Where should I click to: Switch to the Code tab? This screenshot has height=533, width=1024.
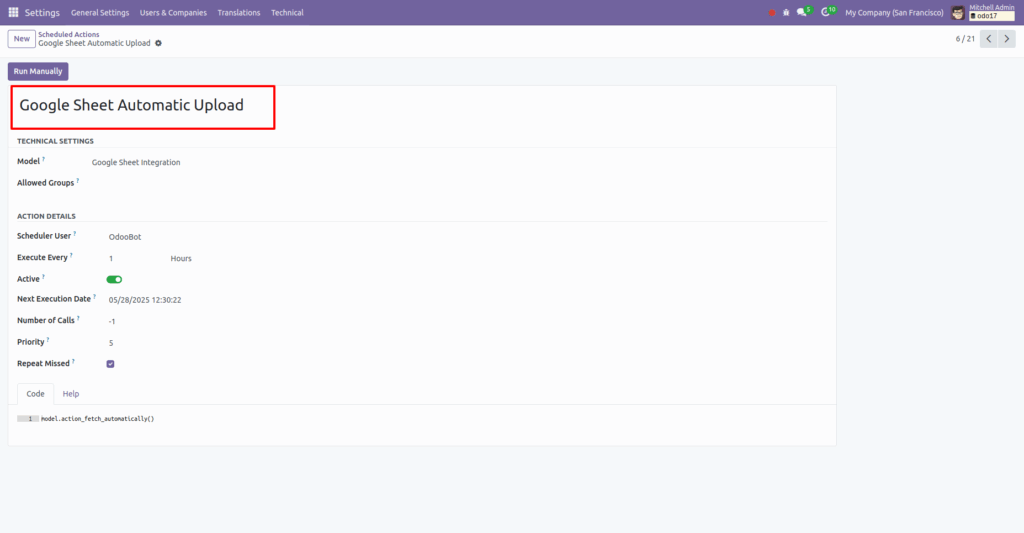coord(35,394)
